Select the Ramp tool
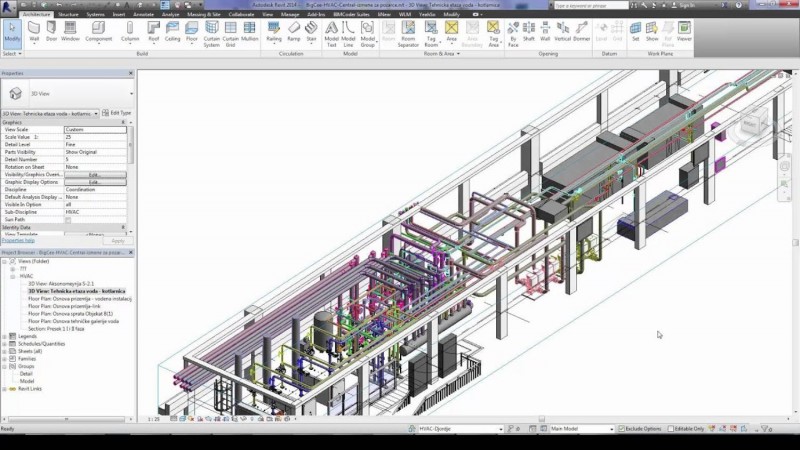This screenshot has height=450, width=800. point(294,32)
